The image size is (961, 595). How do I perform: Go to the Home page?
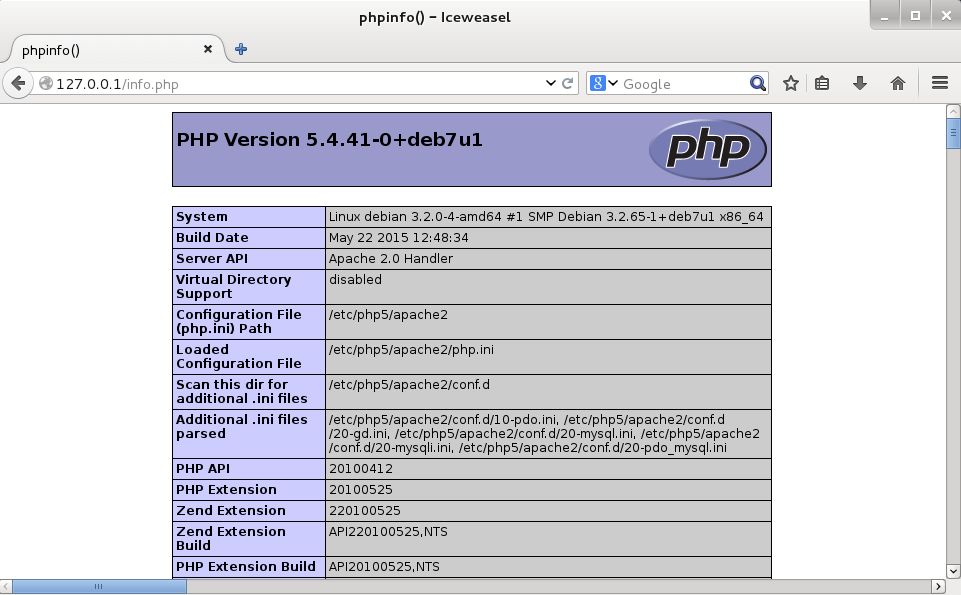897,84
